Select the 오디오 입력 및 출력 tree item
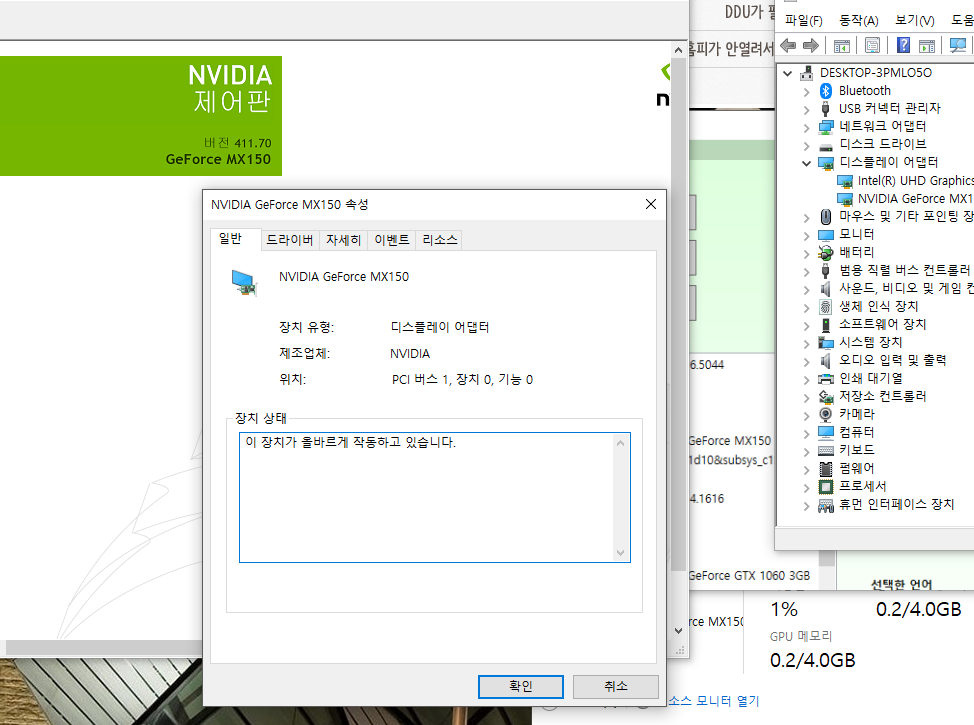The width and height of the screenshot is (974, 725). [893, 360]
